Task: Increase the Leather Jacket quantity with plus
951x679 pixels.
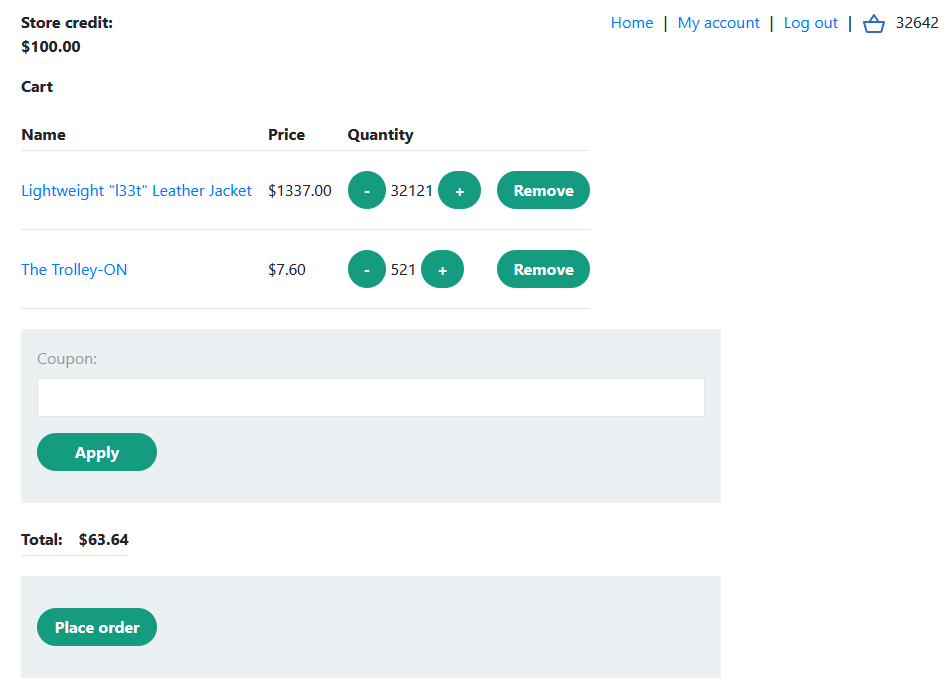Action: (459, 191)
